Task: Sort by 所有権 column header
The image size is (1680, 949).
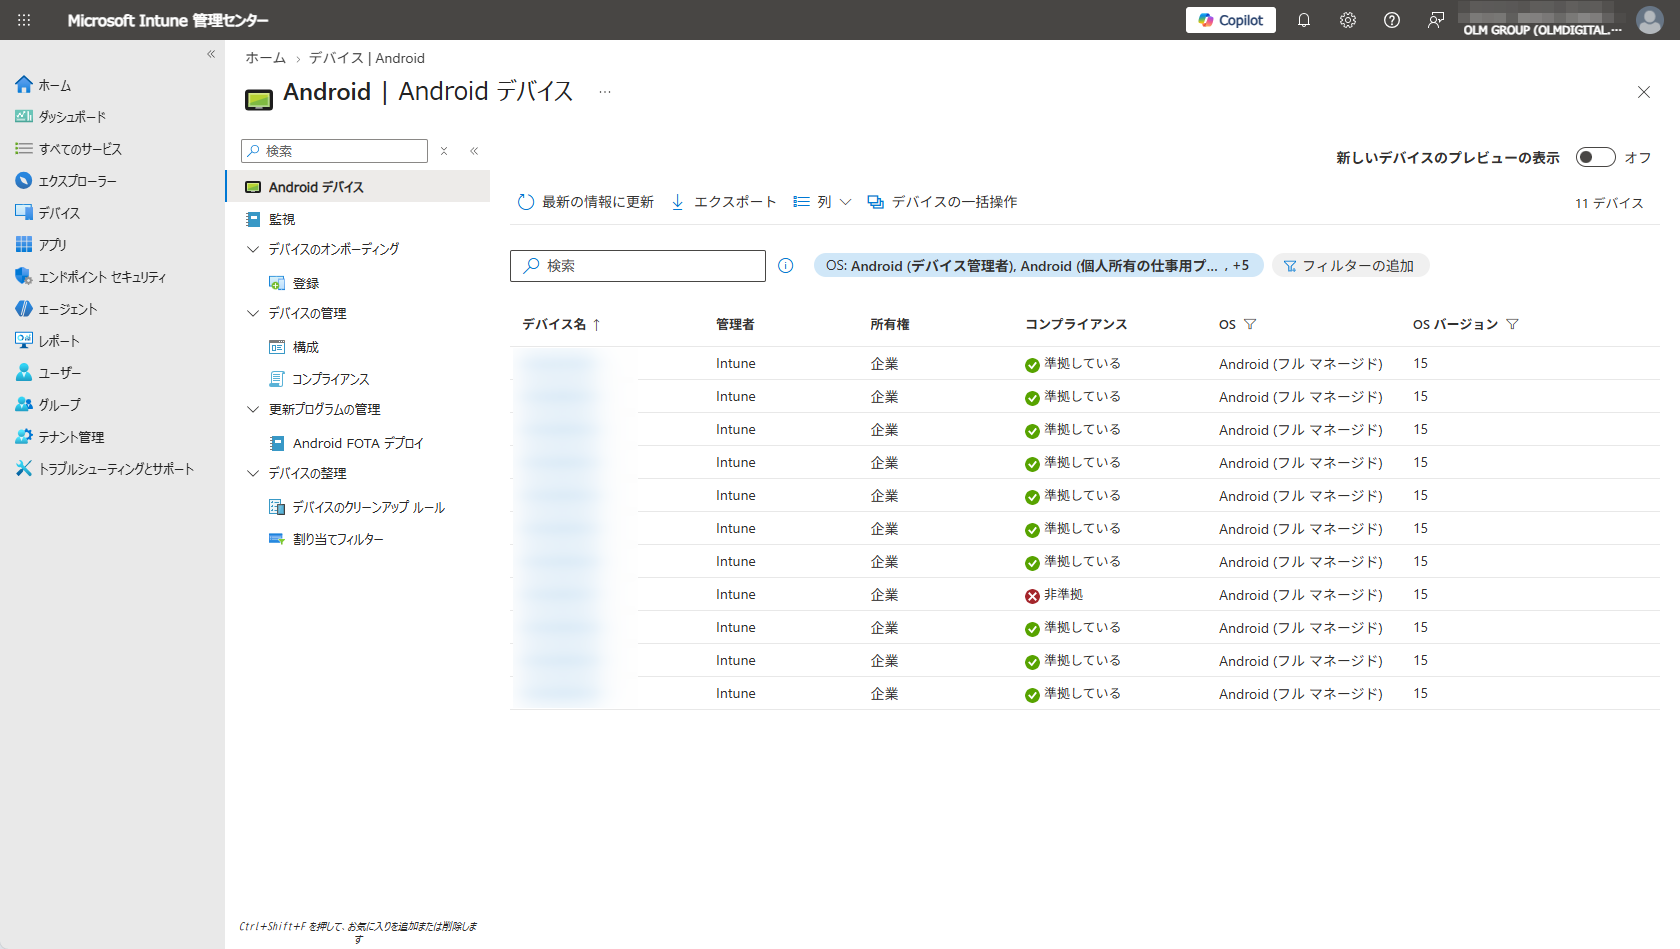Action: [890, 324]
